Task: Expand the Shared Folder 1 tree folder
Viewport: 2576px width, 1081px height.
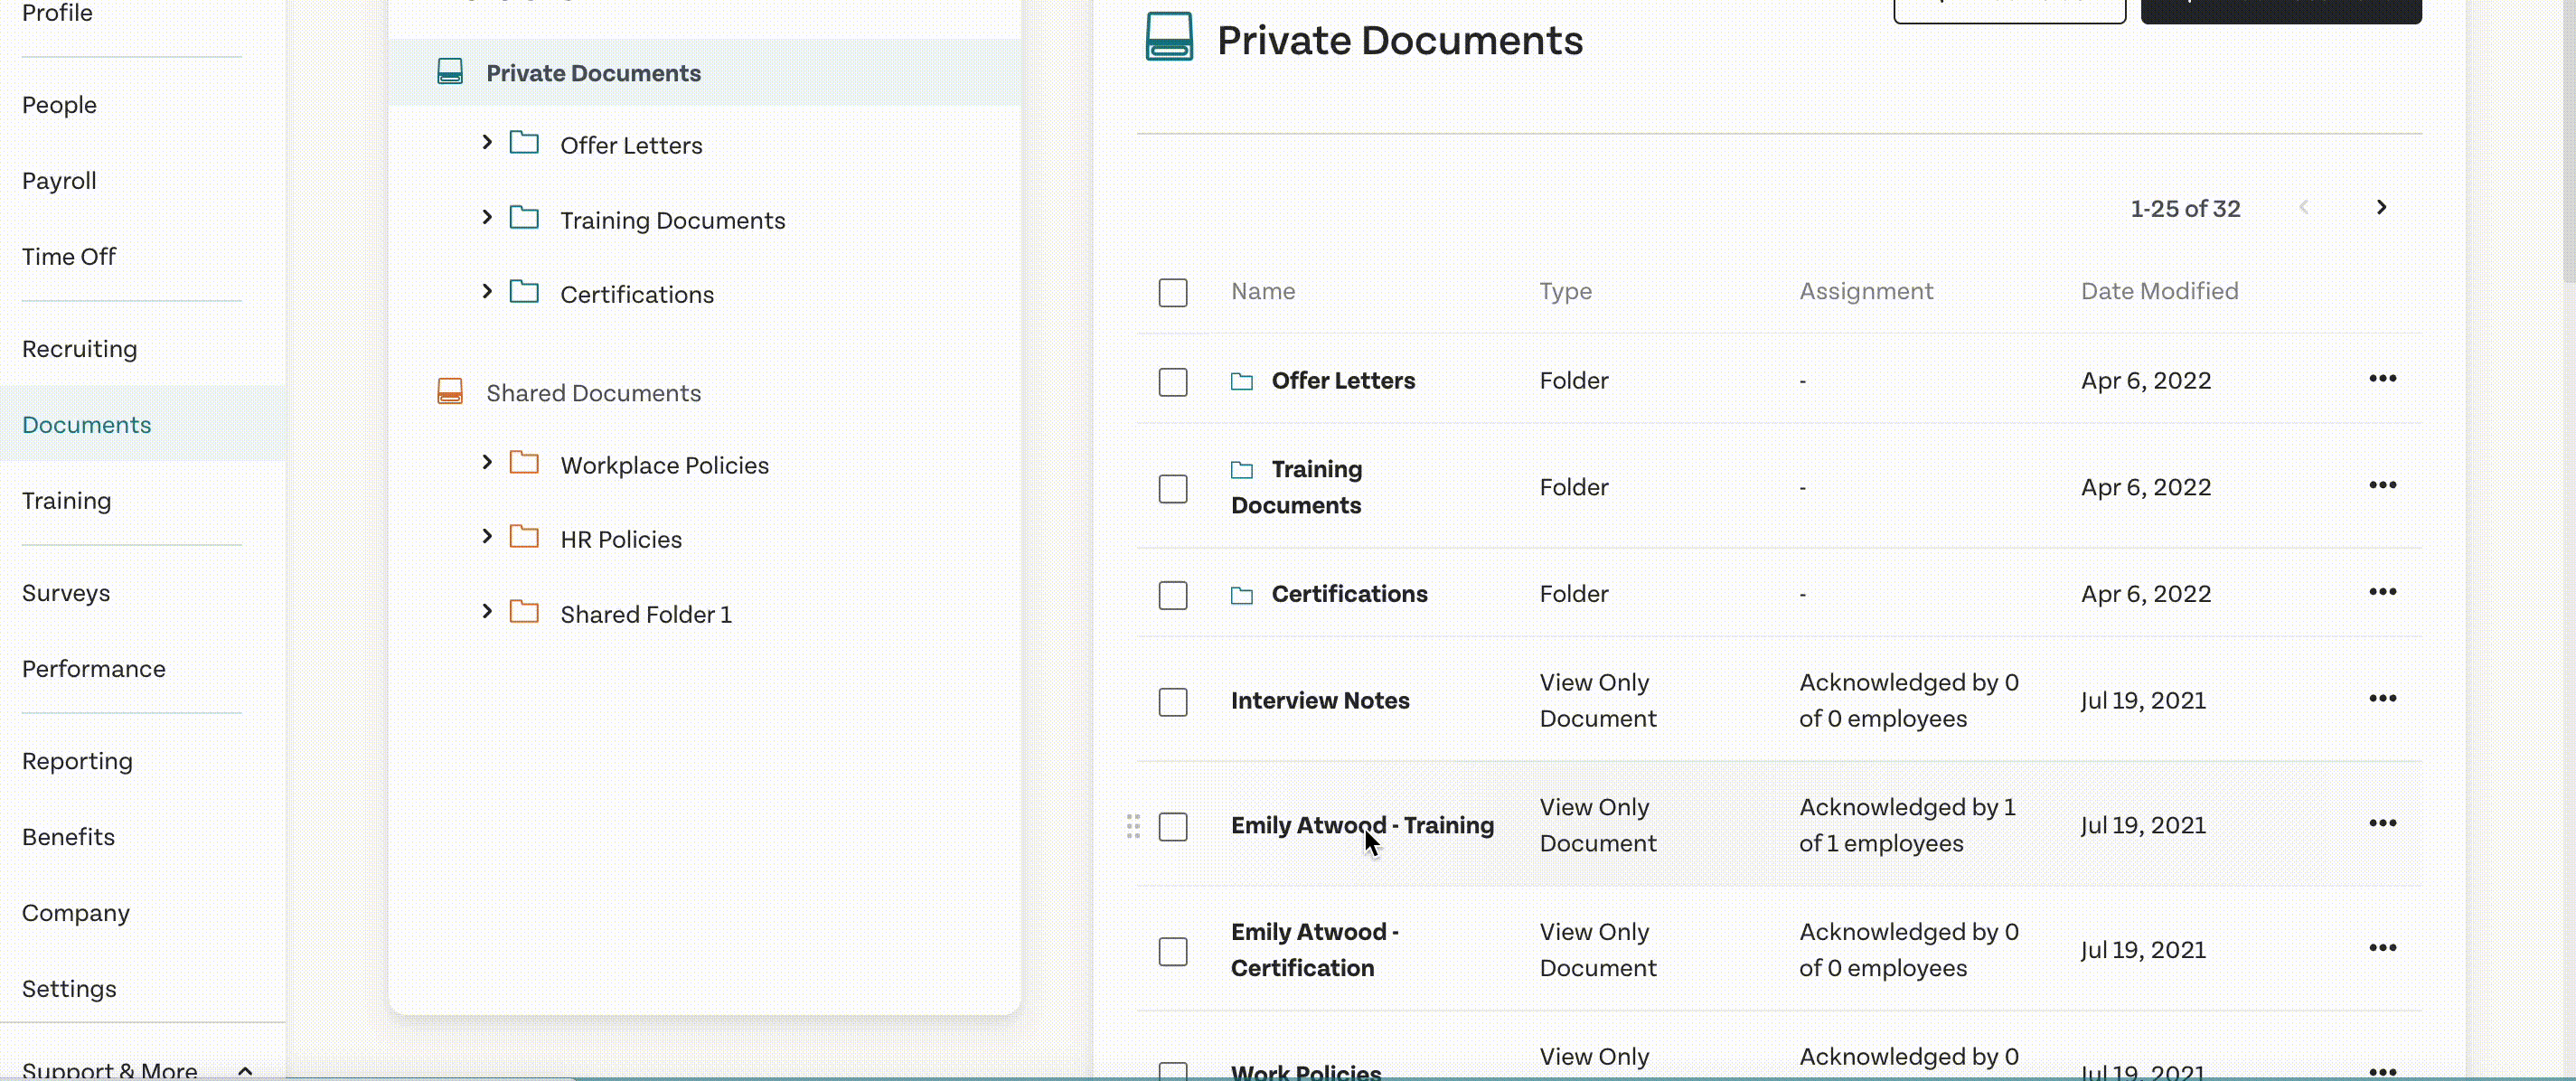Action: (x=487, y=611)
